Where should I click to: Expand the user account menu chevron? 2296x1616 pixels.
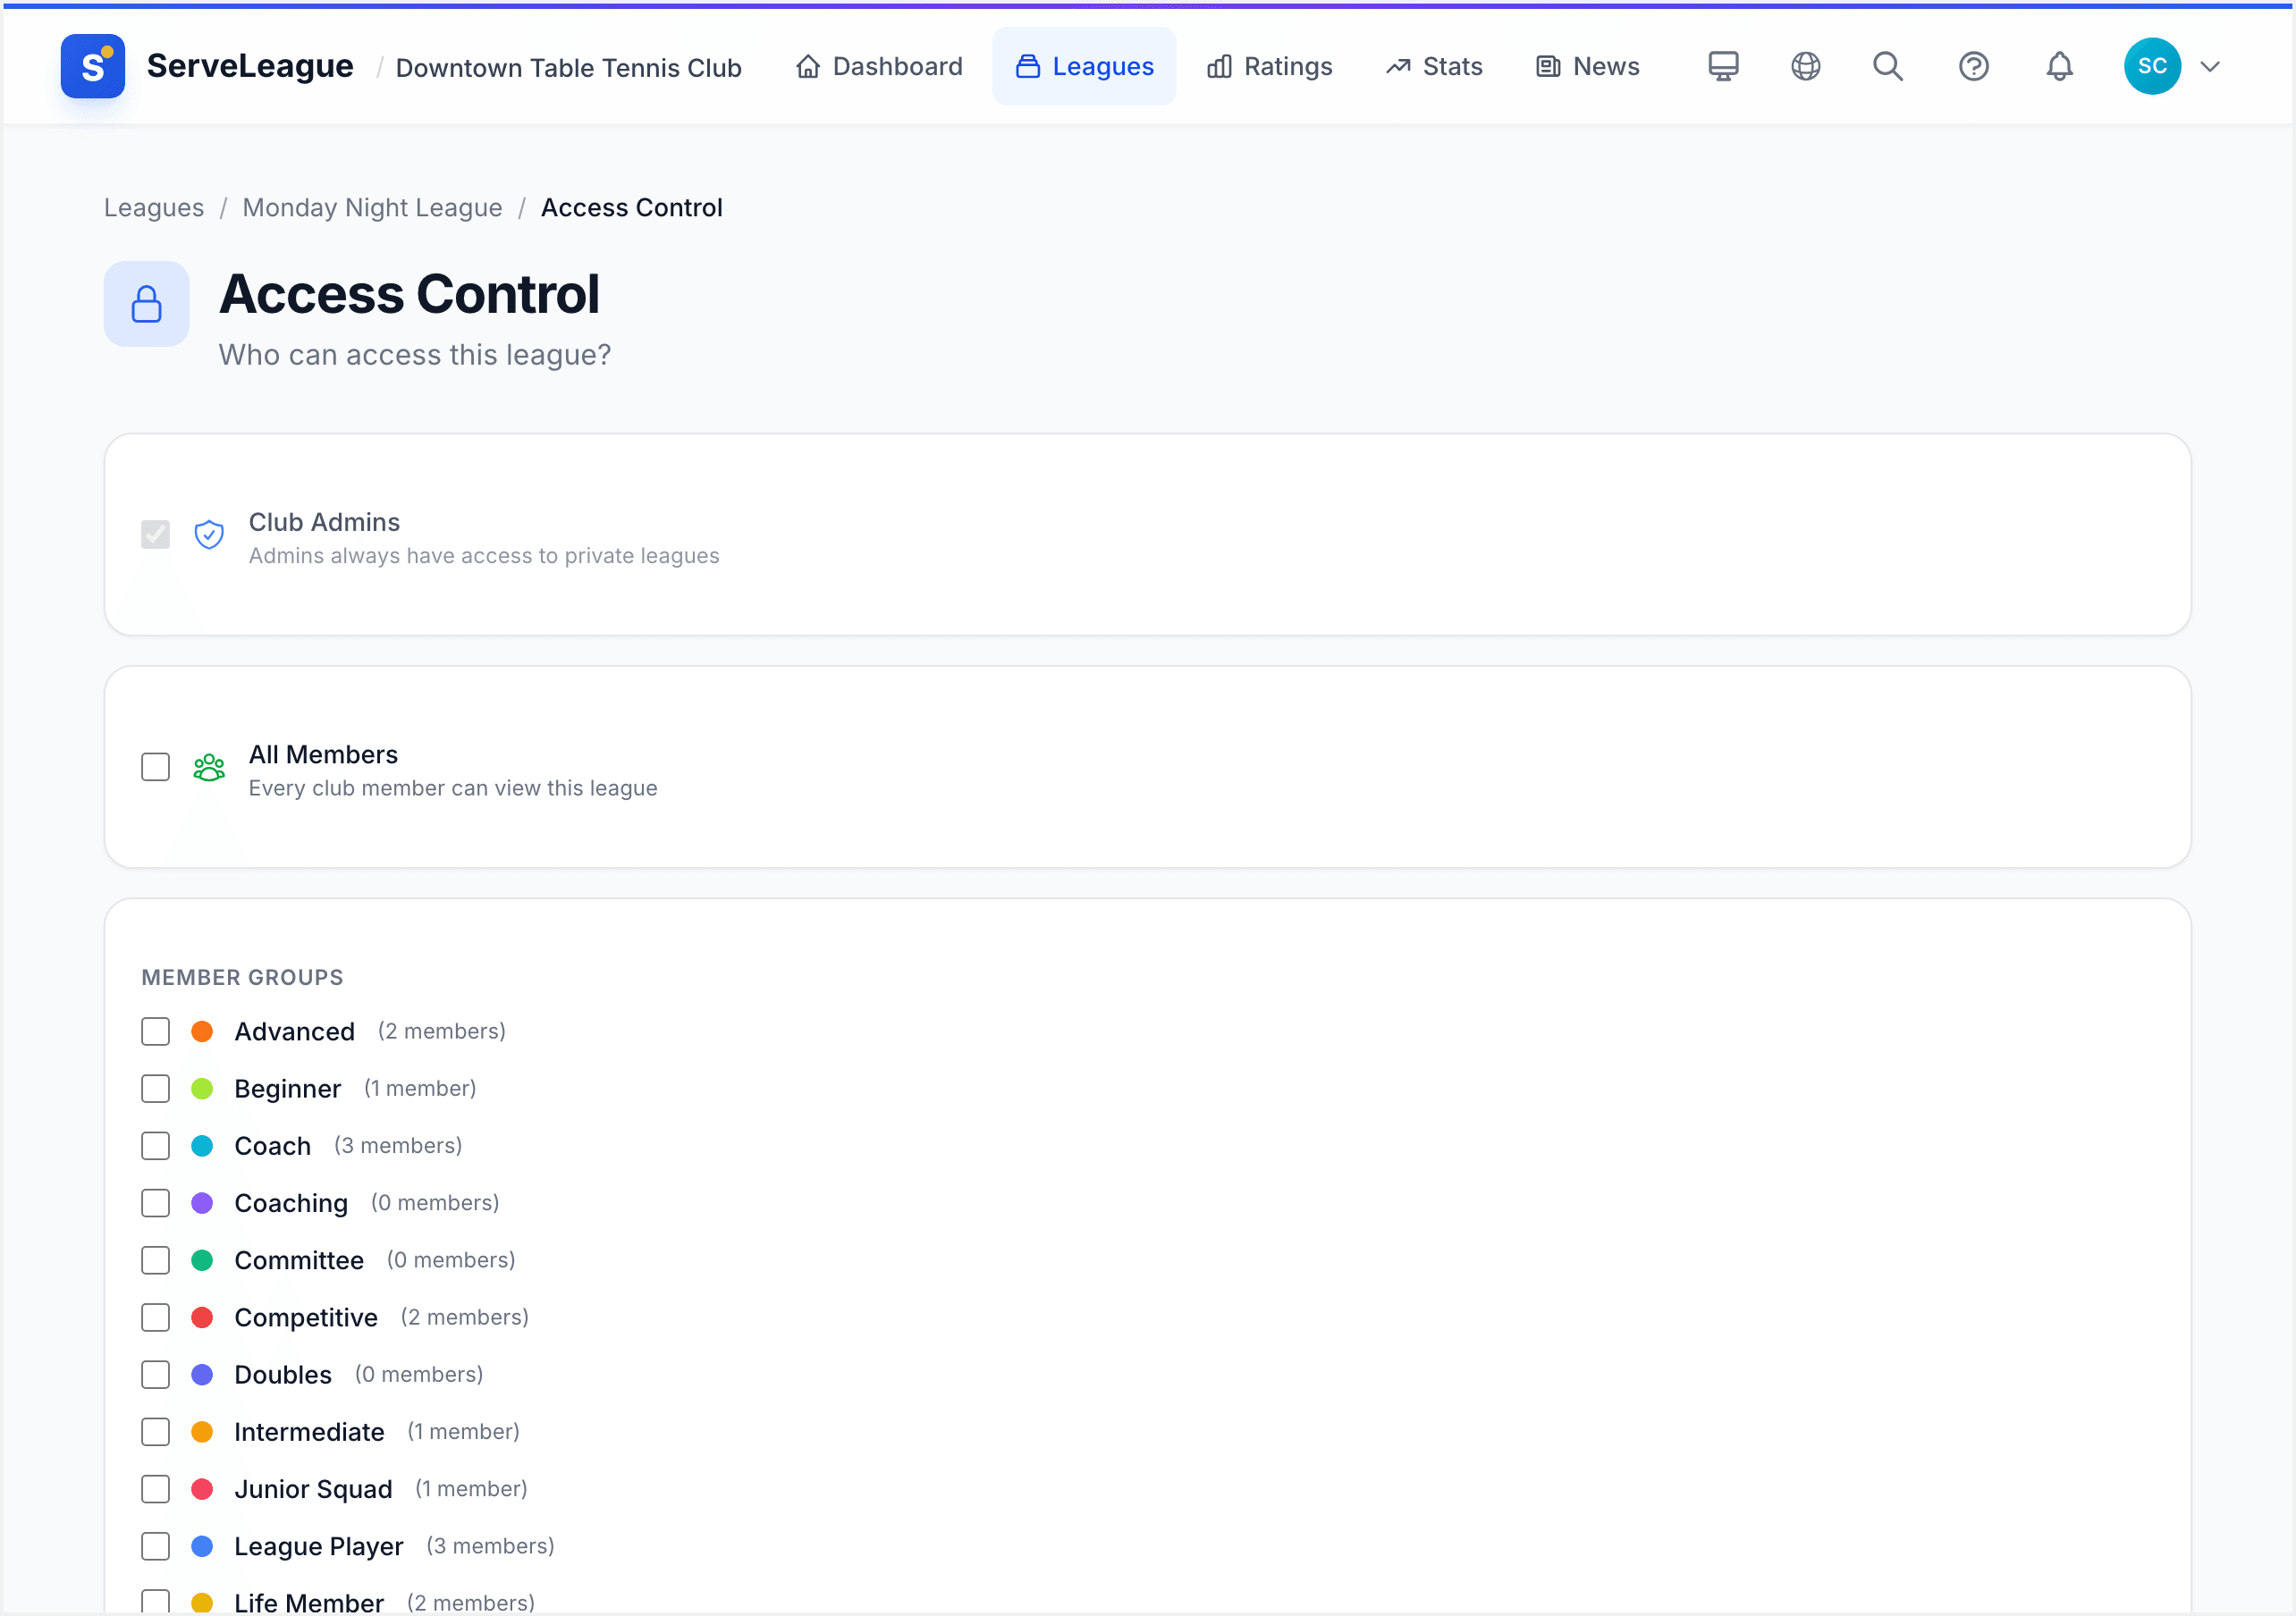2210,66
